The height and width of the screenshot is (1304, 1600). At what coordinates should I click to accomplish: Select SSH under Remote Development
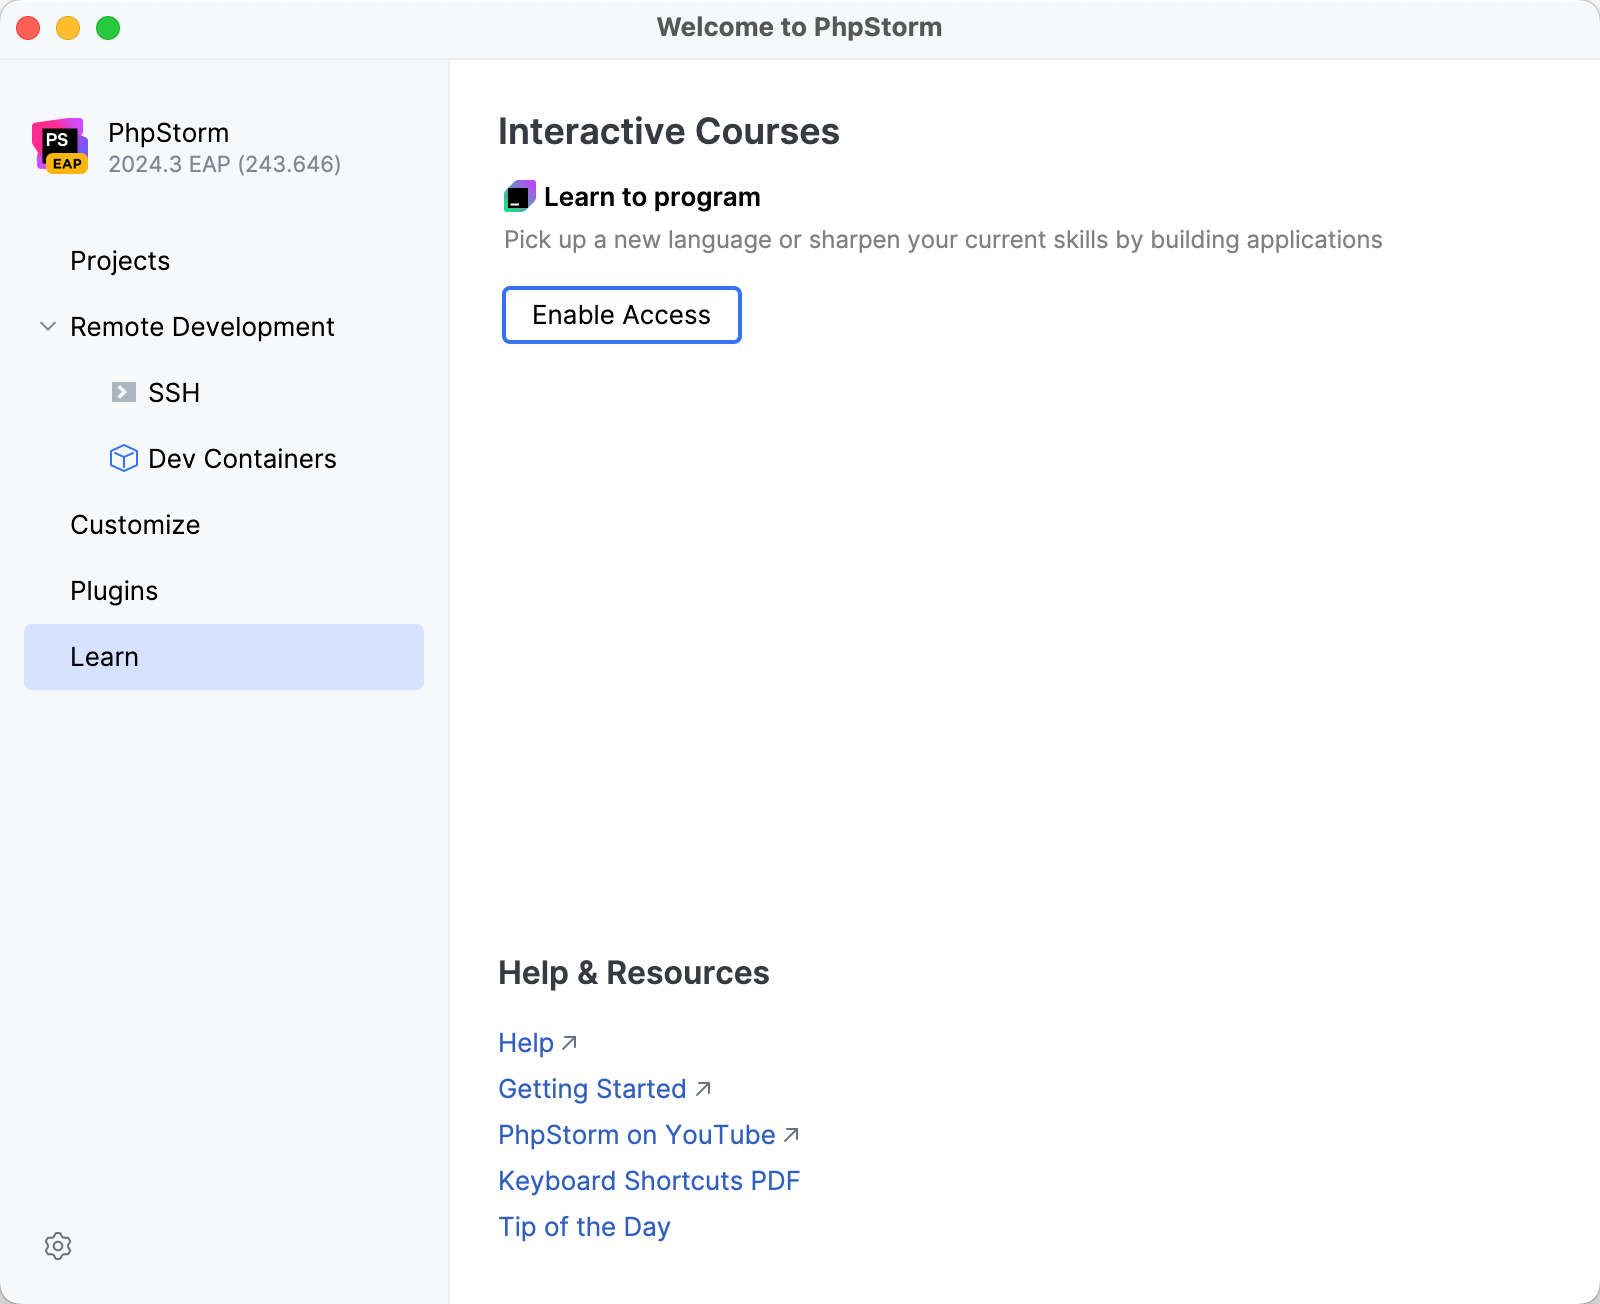tap(174, 392)
